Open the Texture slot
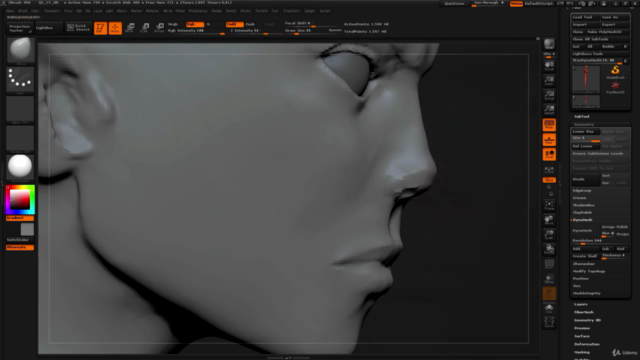This screenshot has width=640, height=360. [x=20, y=139]
